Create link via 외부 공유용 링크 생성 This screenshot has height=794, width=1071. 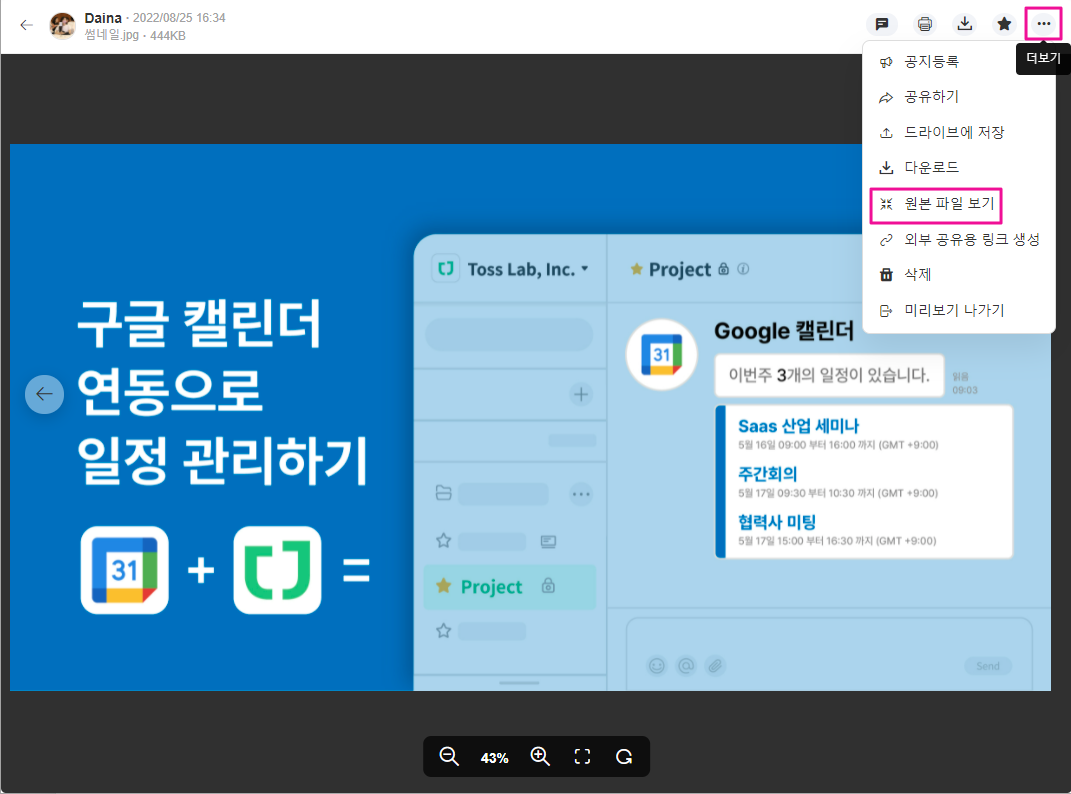959,239
